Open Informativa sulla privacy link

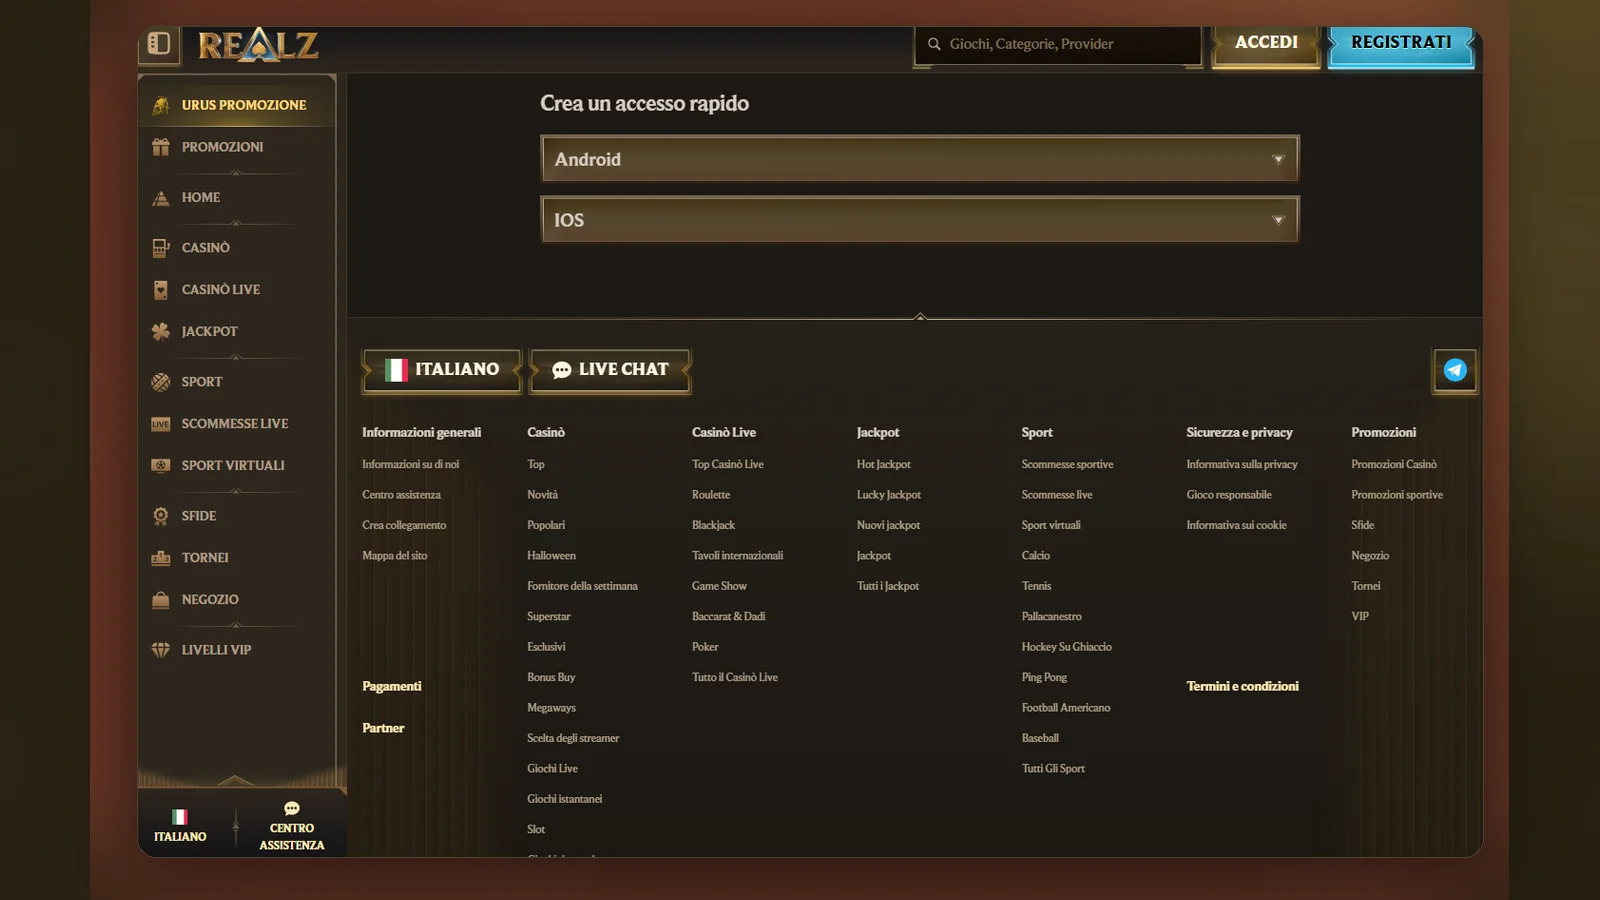pyautogui.click(x=1242, y=464)
